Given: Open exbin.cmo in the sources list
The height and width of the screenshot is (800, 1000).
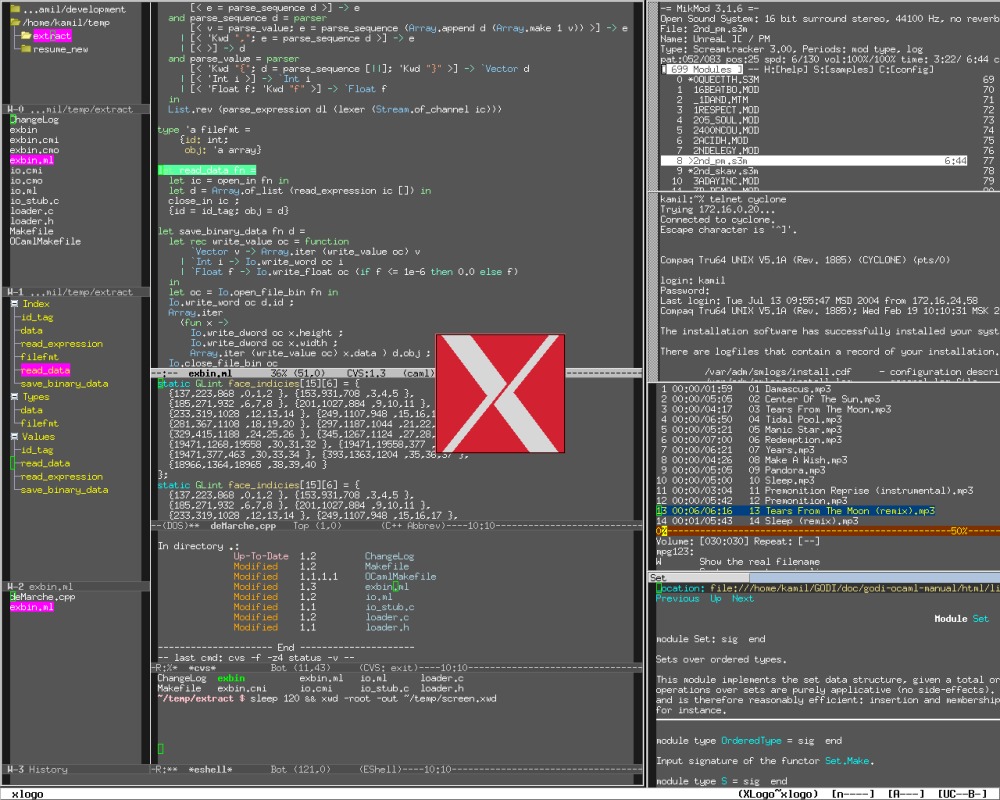Looking at the screenshot, I should [x=34, y=150].
